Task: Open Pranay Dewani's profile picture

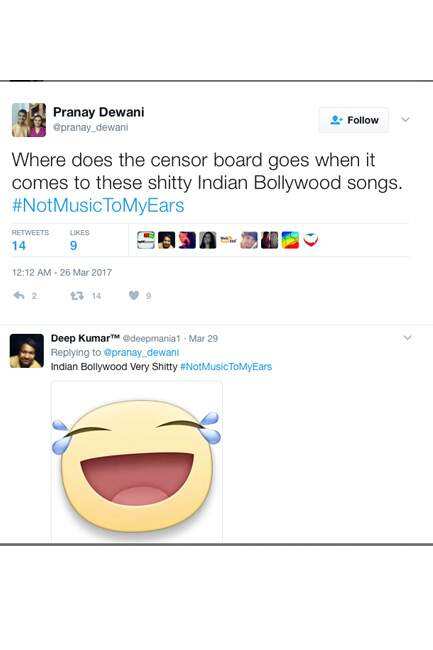Action: 29,120
